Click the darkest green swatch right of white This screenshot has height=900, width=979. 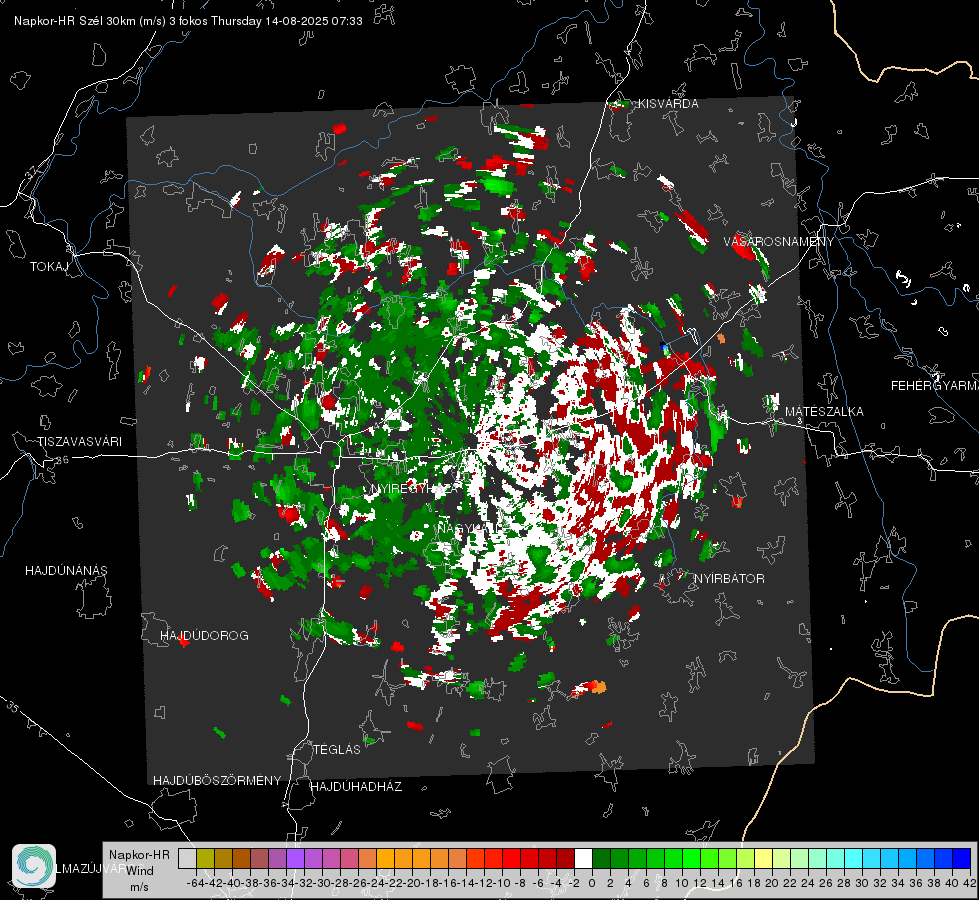(x=601, y=858)
